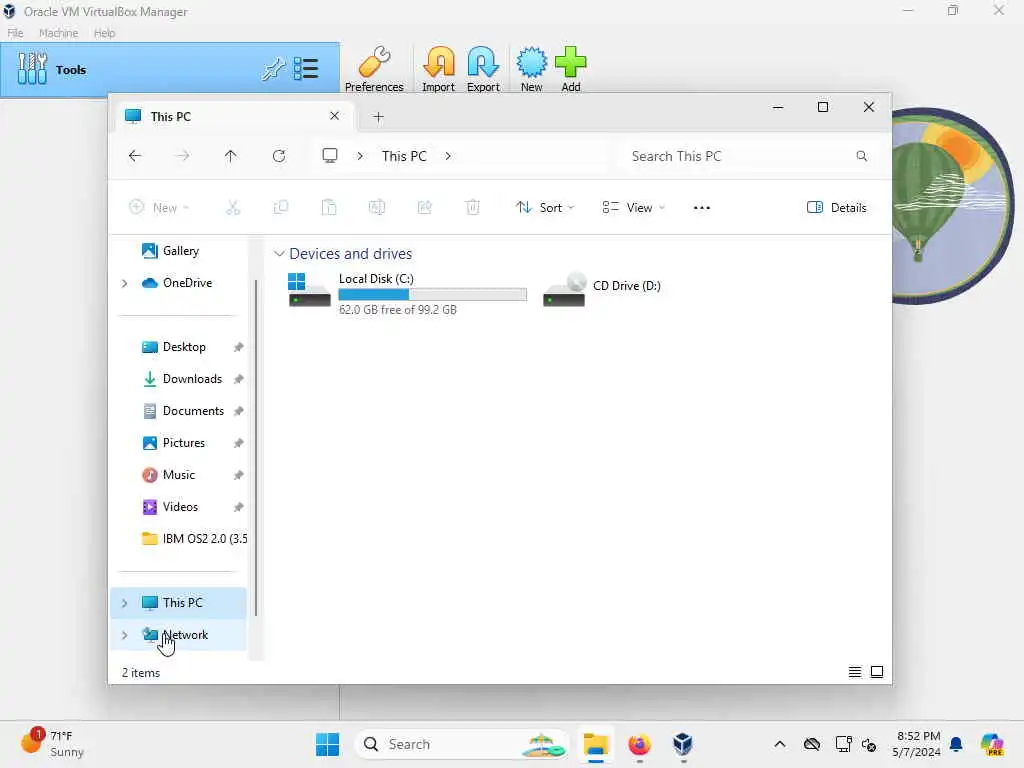The image size is (1024, 768).
Task: Open the pinned Downloads folder
Action: [x=192, y=379]
